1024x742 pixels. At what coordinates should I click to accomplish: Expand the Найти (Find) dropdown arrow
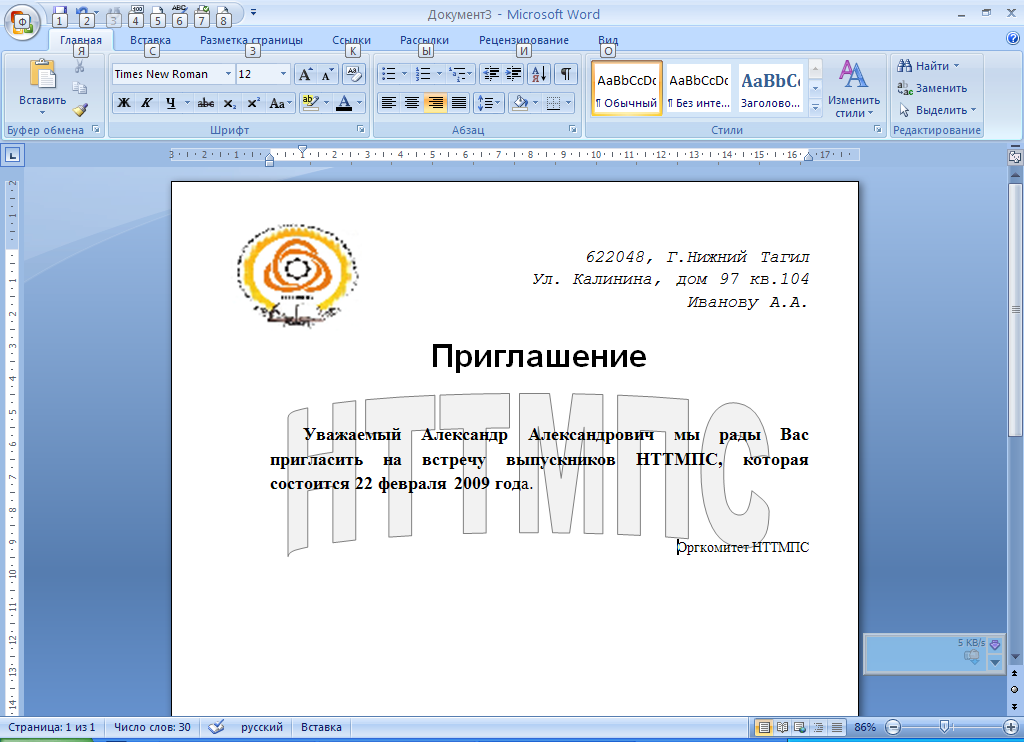pyautogui.click(x=956, y=66)
